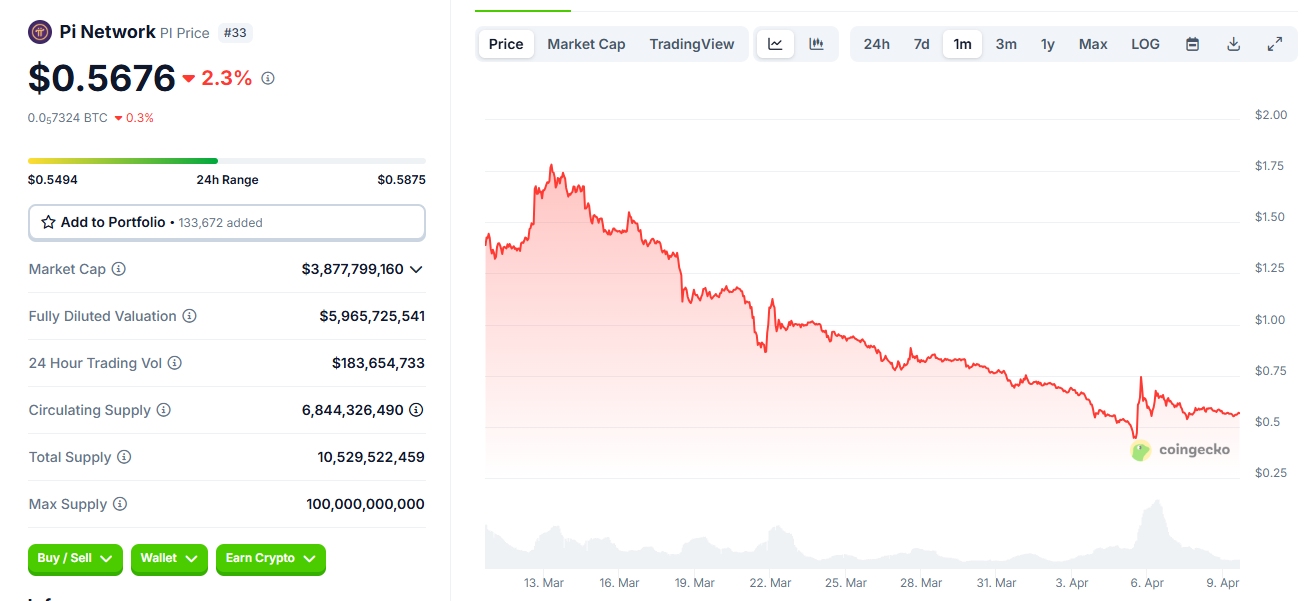Click the Buy / Sell button
1306x601 pixels.
click(74, 559)
